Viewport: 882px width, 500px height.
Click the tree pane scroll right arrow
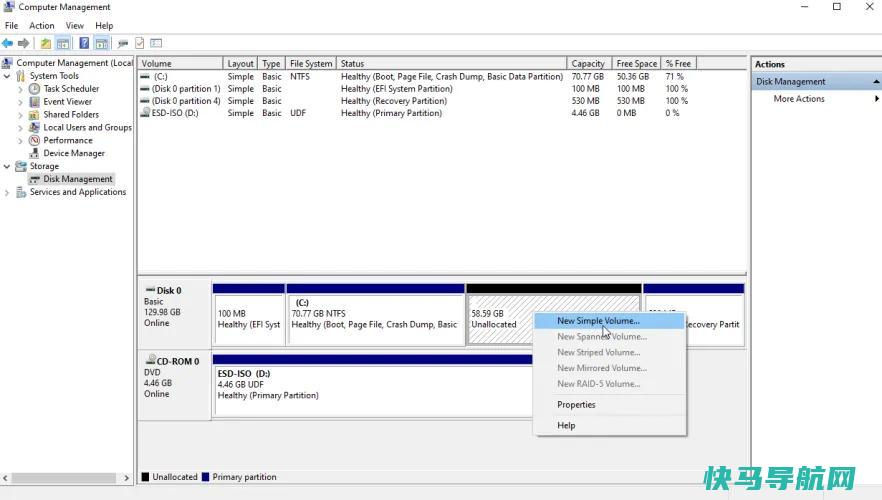pos(127,478)
